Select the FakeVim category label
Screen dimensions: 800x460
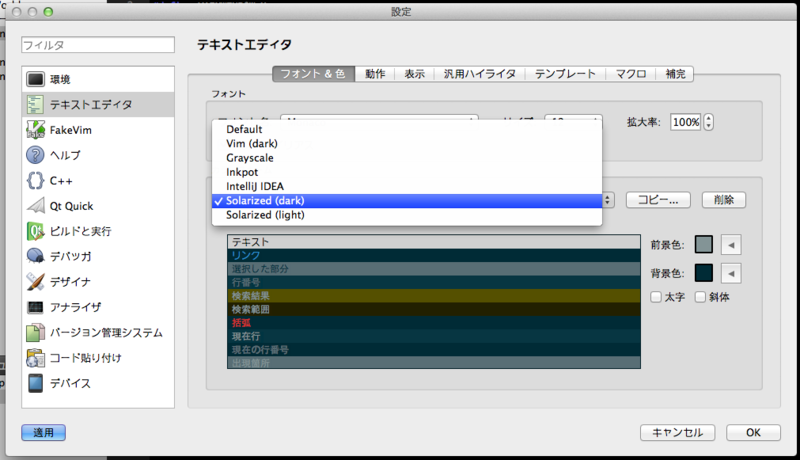(x=70, y=130)
